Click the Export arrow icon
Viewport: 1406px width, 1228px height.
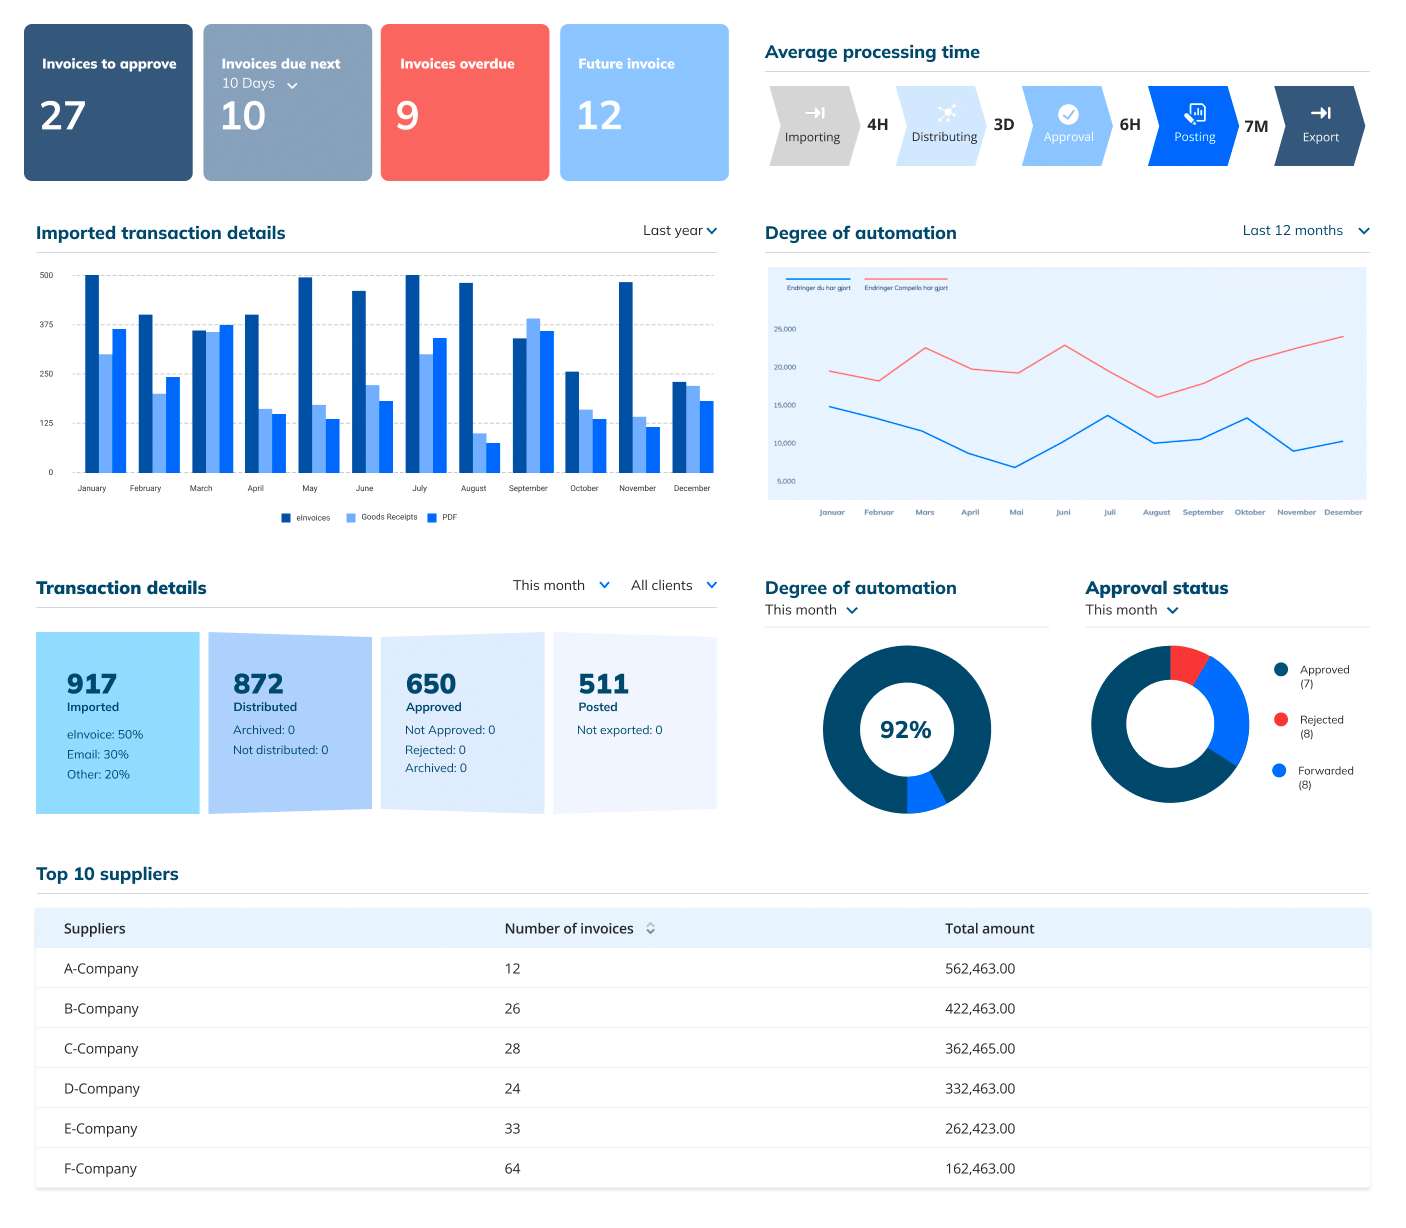pos(1321,113)
